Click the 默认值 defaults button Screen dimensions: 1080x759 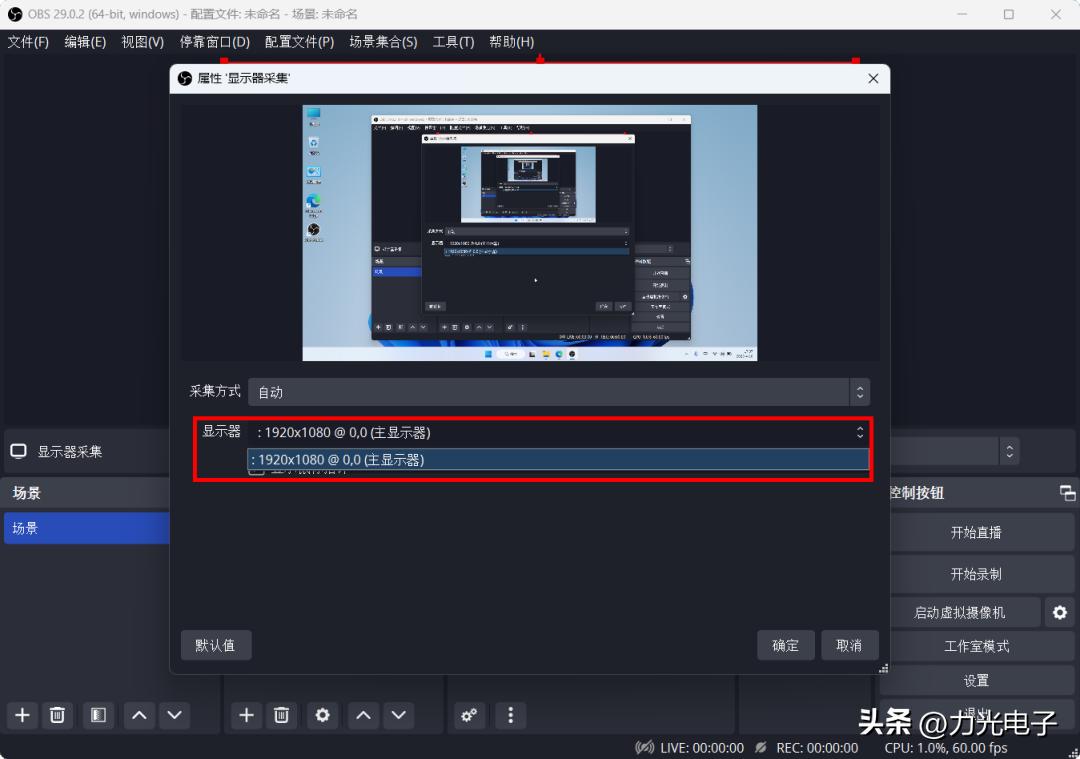215,645
